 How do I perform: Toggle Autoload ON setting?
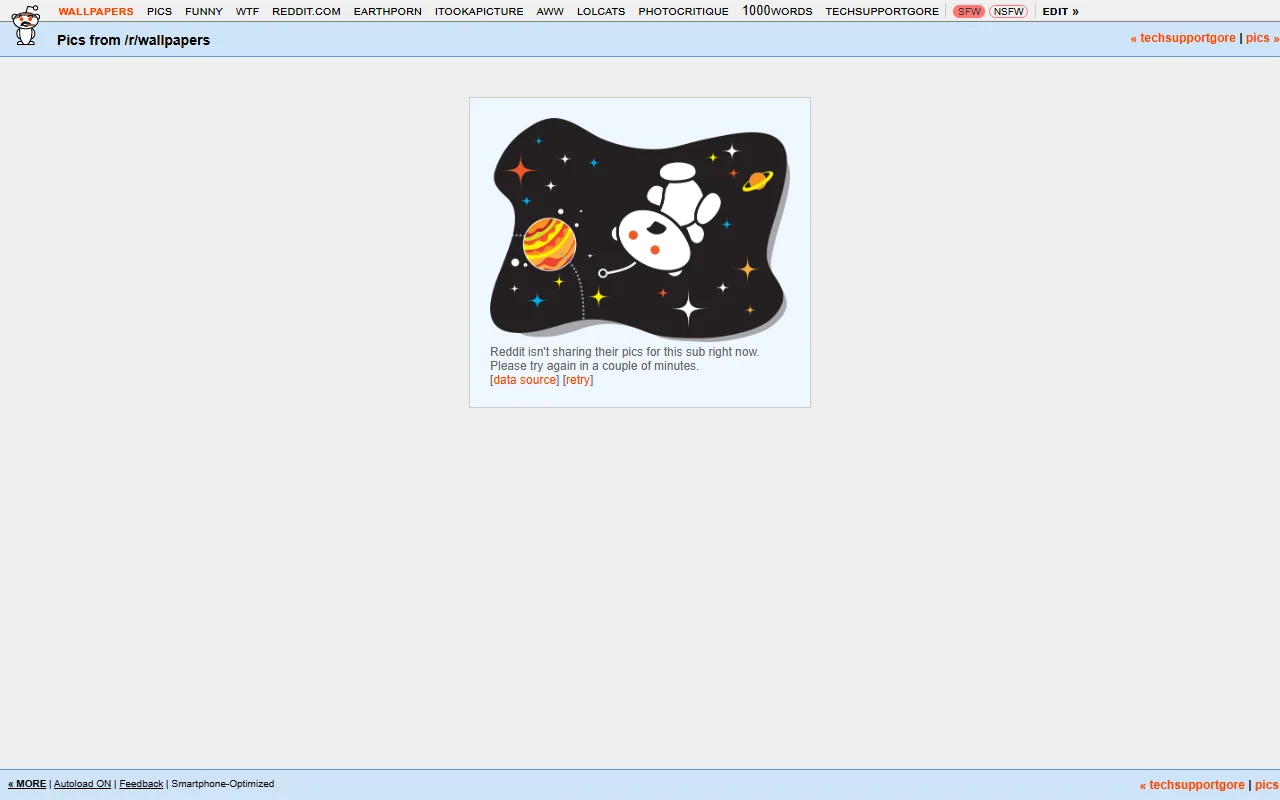coord(81,783)
